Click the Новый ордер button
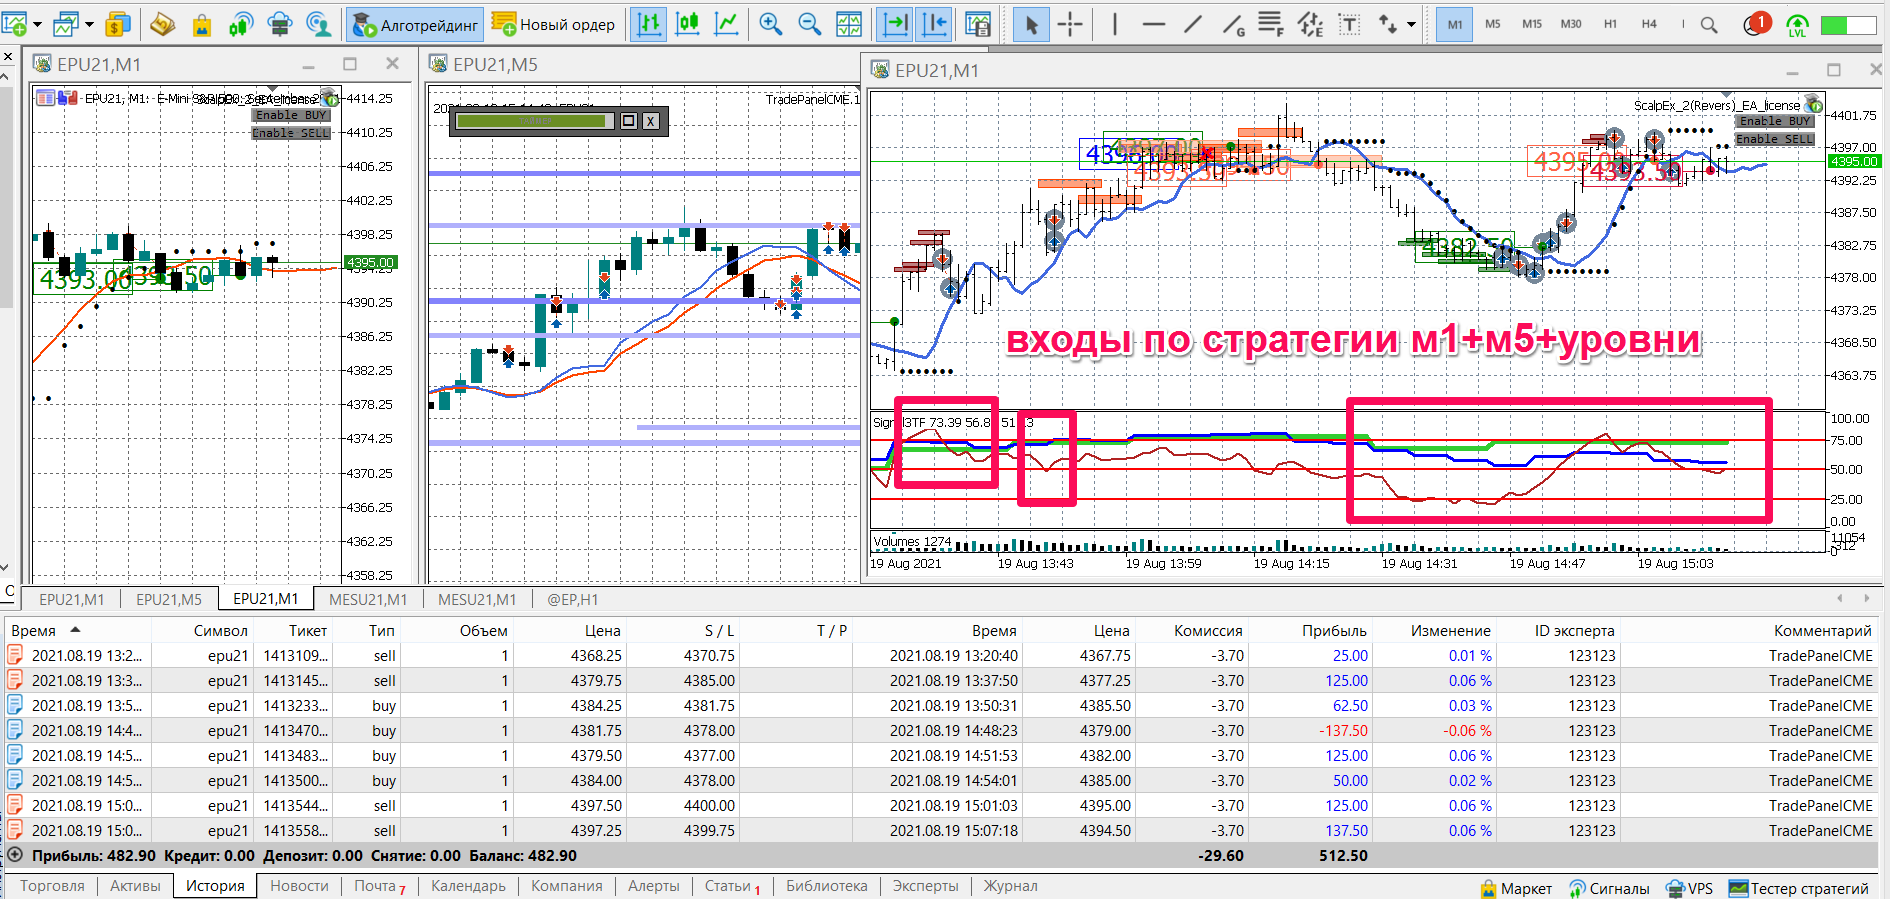This screenshot has width=1890, height=899. tap(554, 25)
